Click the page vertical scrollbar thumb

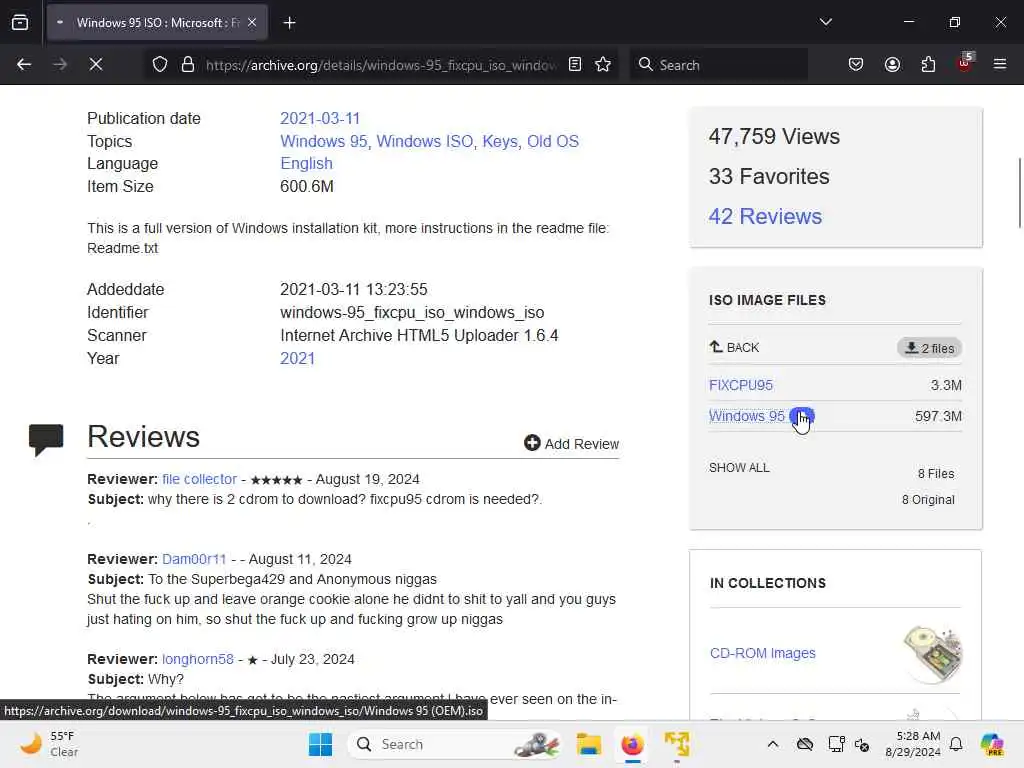[1019, 193]
